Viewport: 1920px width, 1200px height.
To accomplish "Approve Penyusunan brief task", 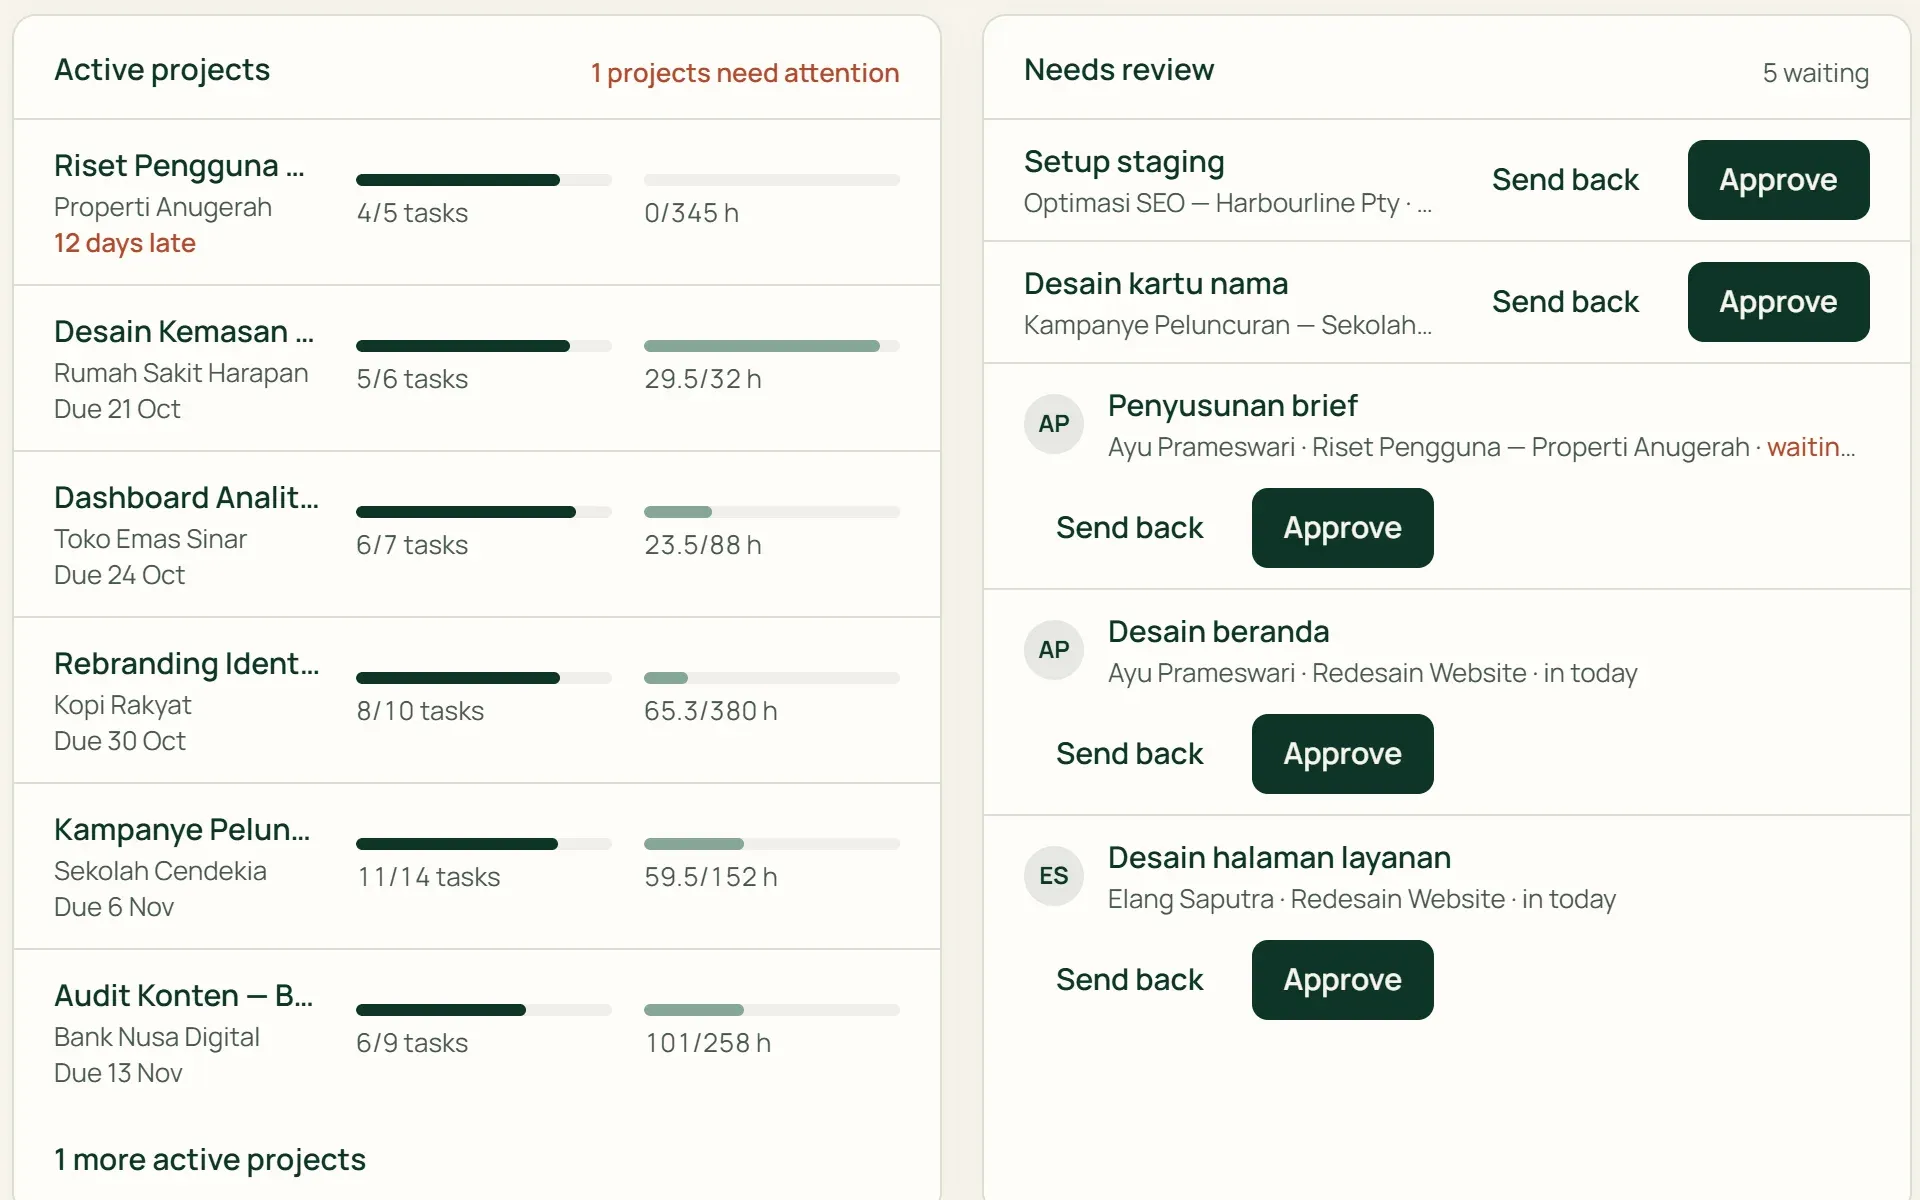I will 1342,528.
